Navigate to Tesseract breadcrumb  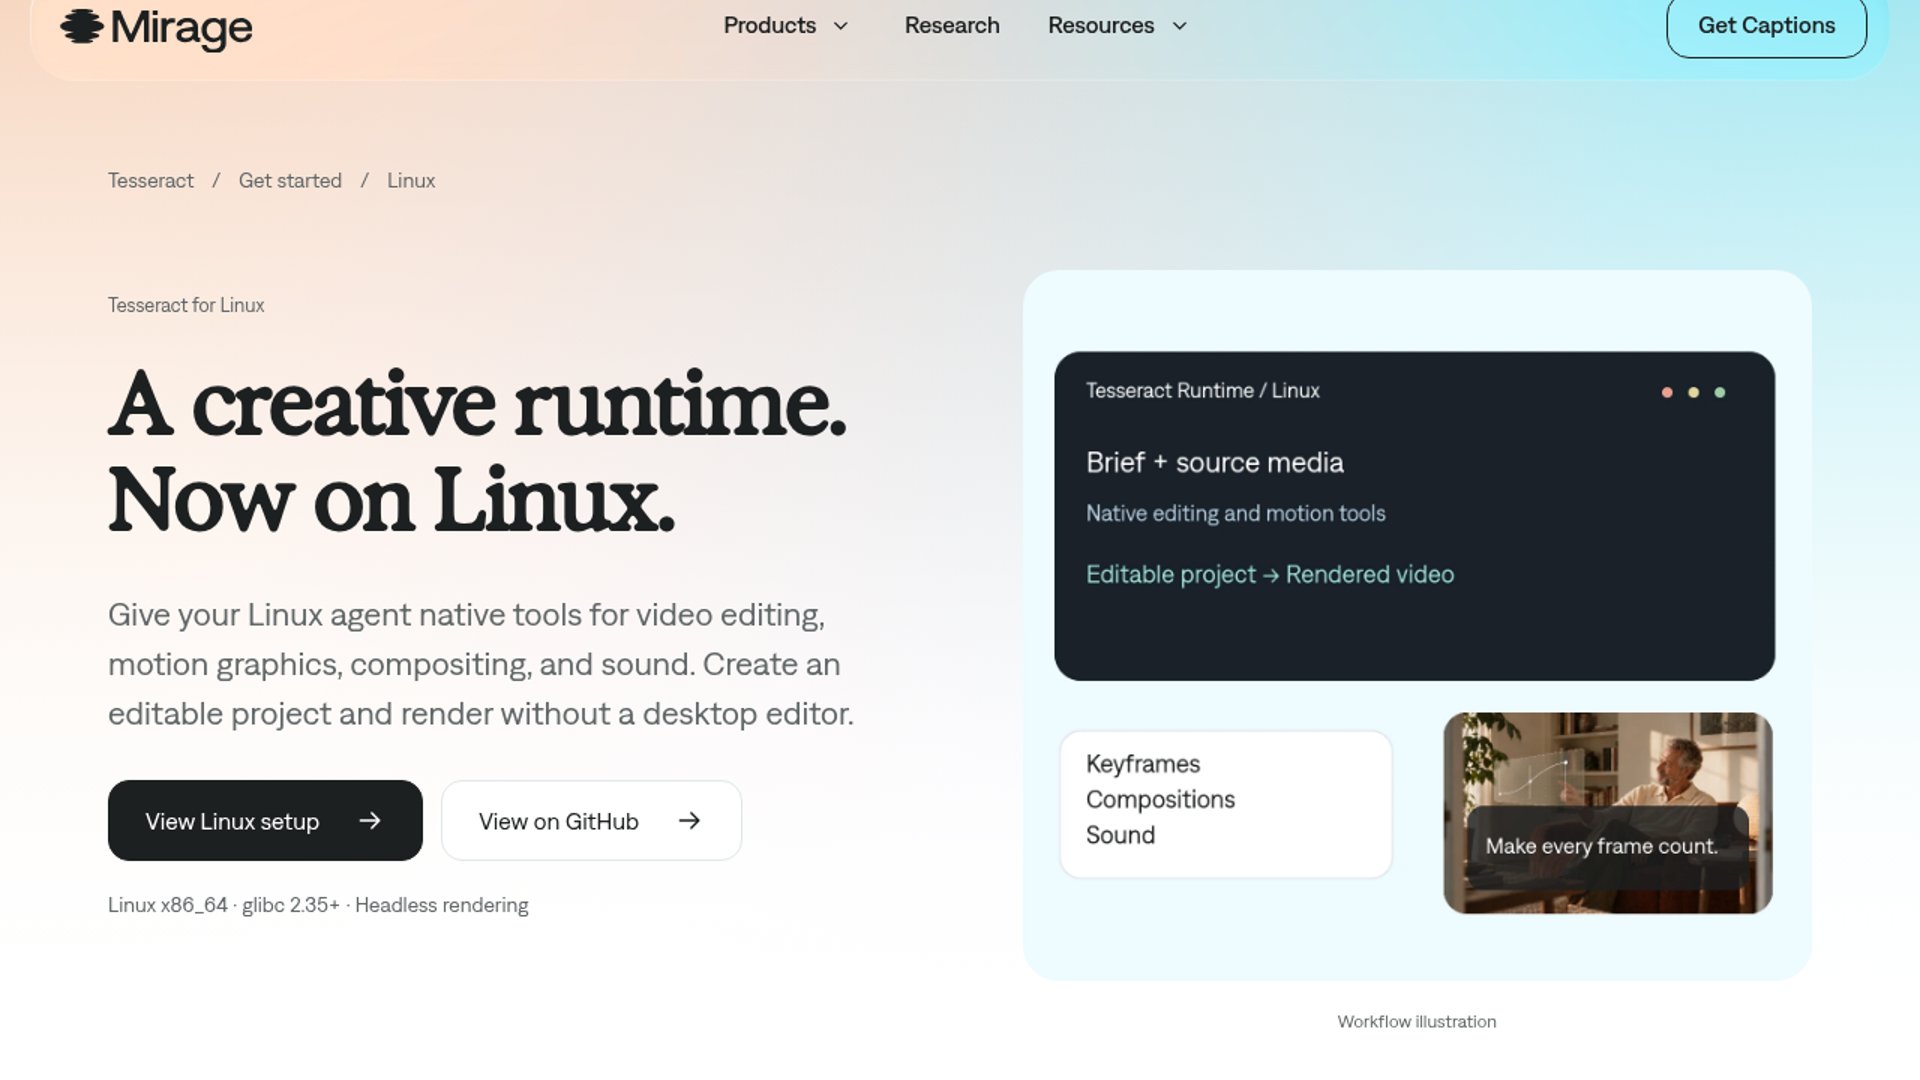point(151,181)
